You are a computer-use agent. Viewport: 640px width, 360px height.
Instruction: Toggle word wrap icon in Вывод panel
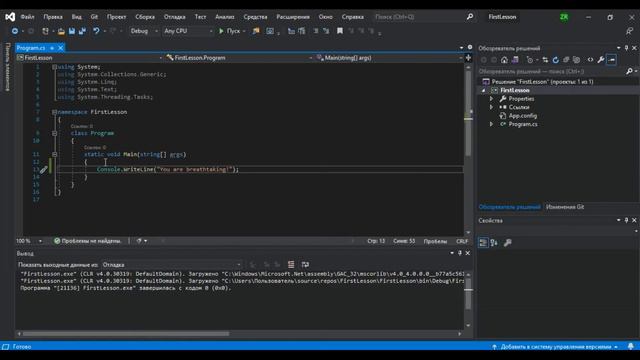305,265
